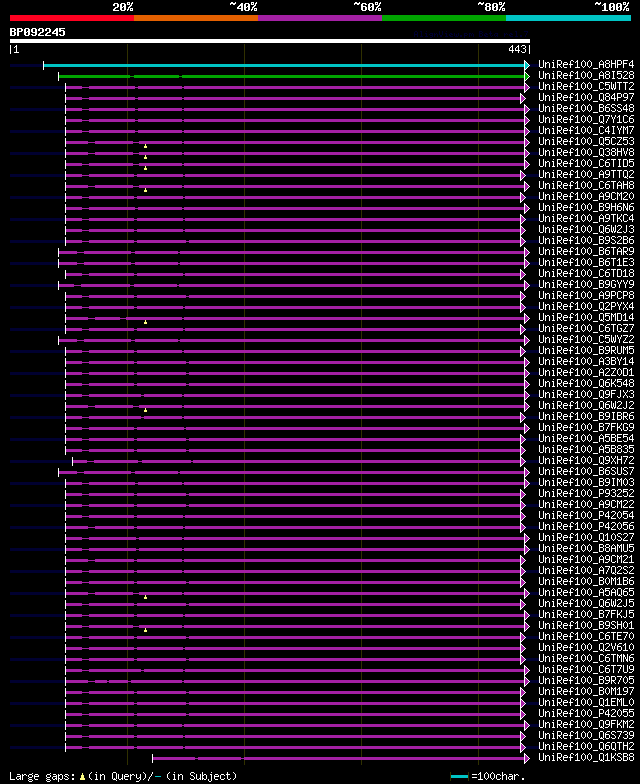Screen dimensions: 640x784
Task: Click the green alignment bar for A8I528
Action: click(292, 76)
